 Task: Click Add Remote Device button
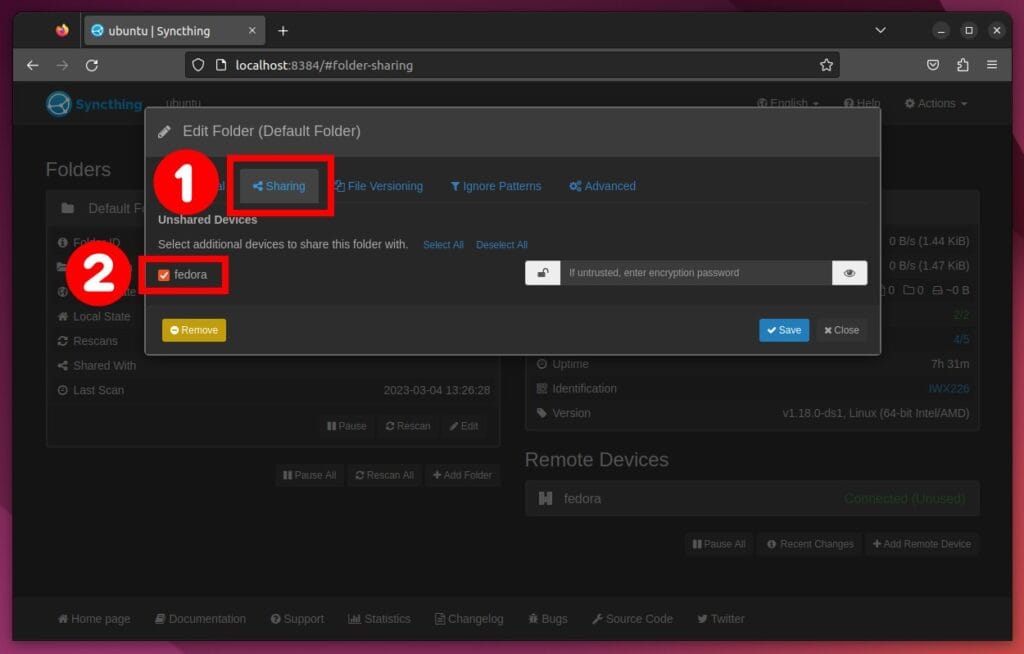point(922,544)
